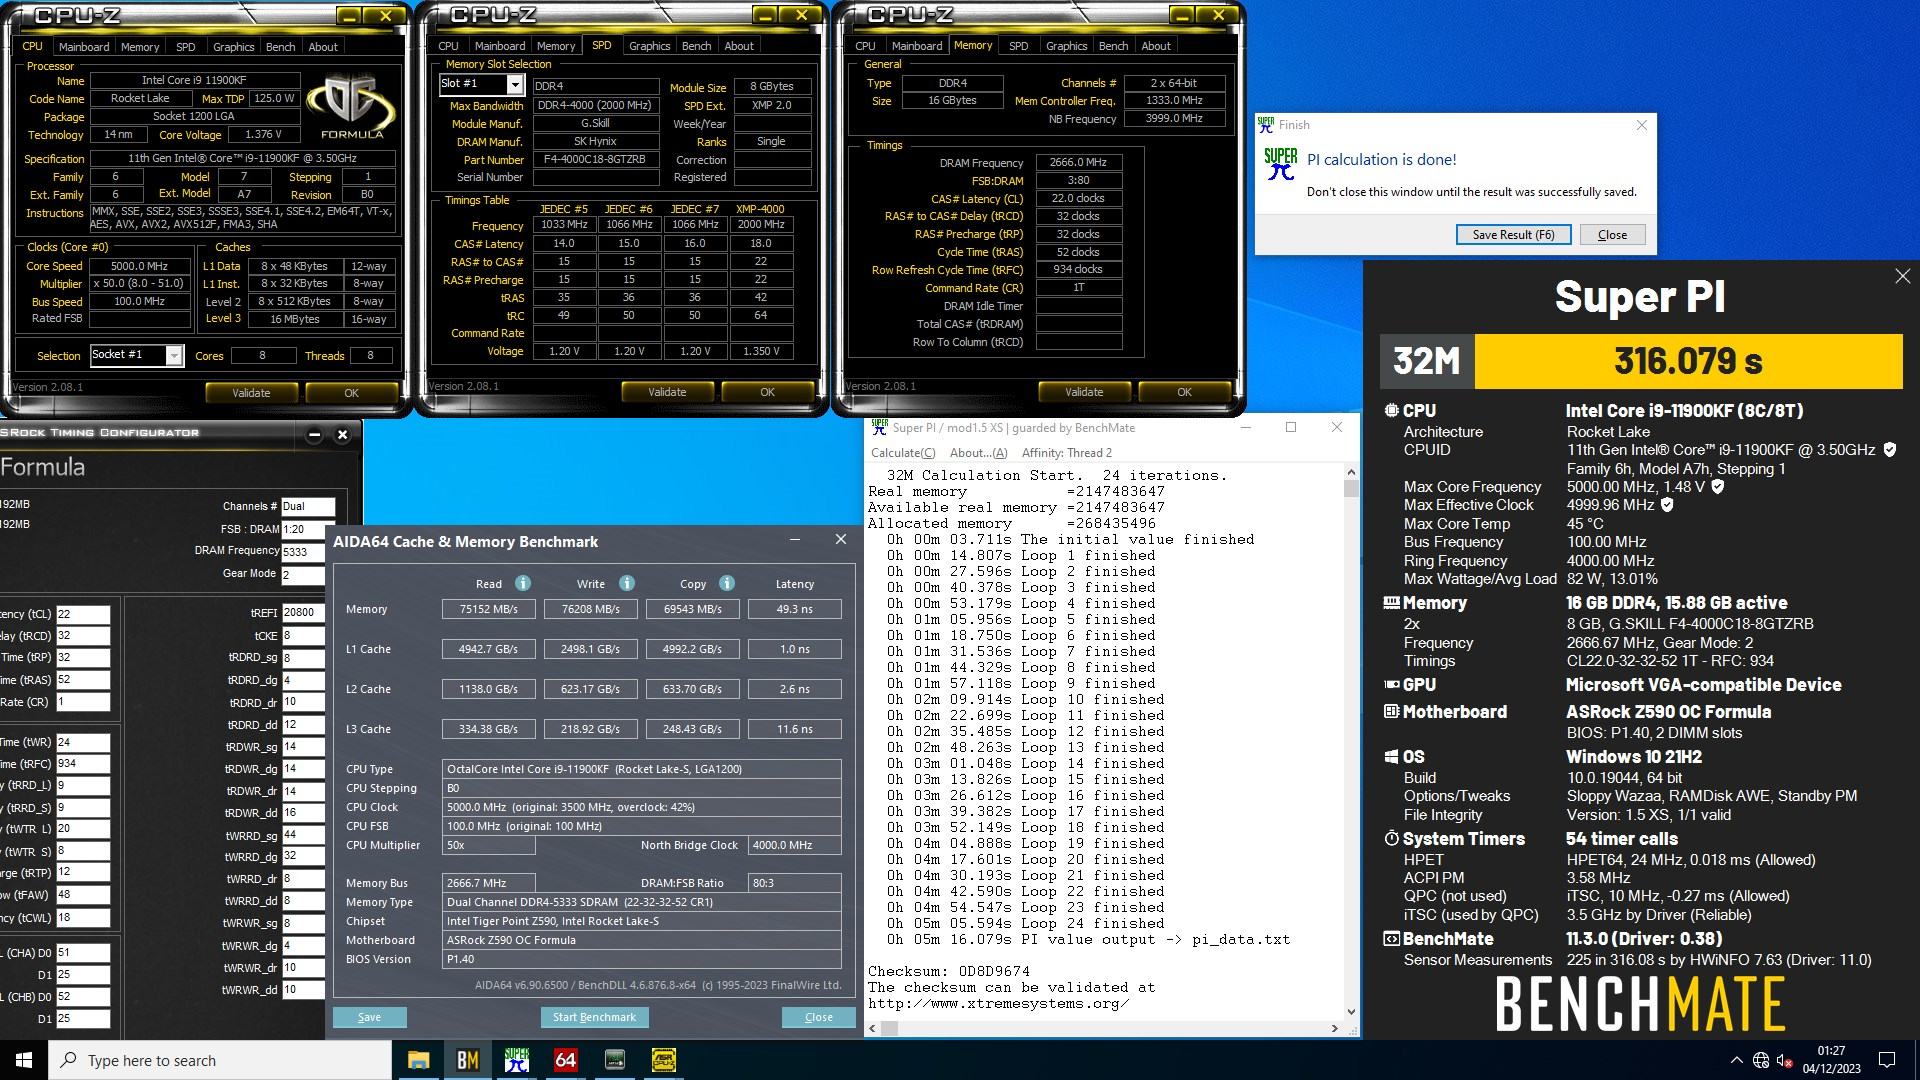Screen dimensions: 1920x1080
Task: Click the info icon next to Copy
Action: click(727, 583)
